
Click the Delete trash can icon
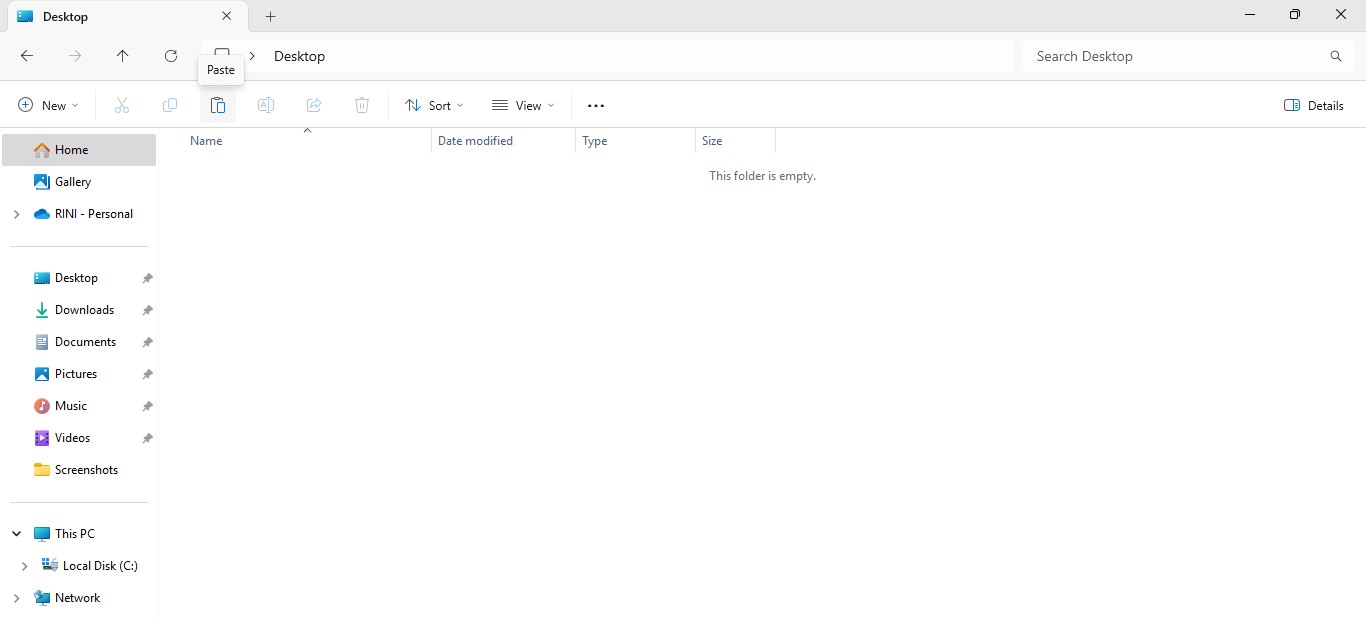362,105
